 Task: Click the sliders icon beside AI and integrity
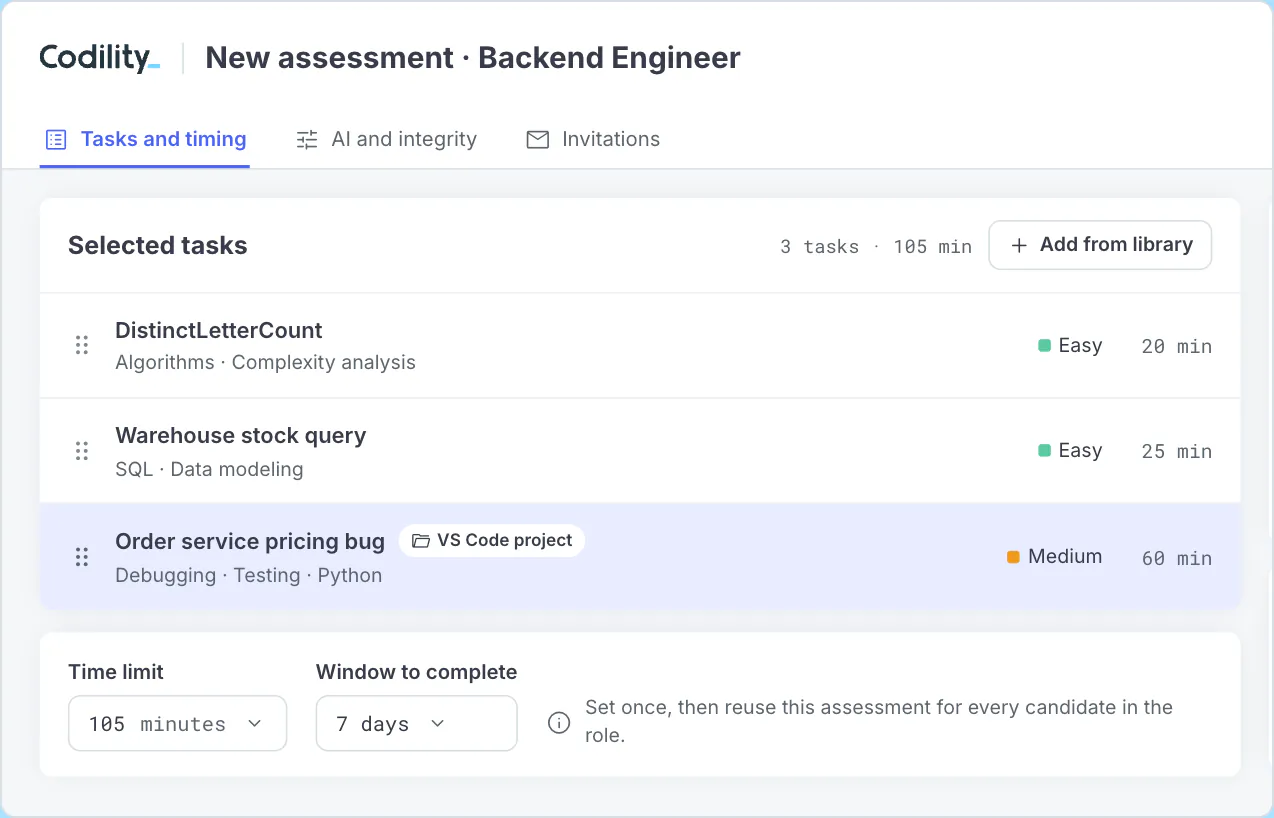pos(307,140)
